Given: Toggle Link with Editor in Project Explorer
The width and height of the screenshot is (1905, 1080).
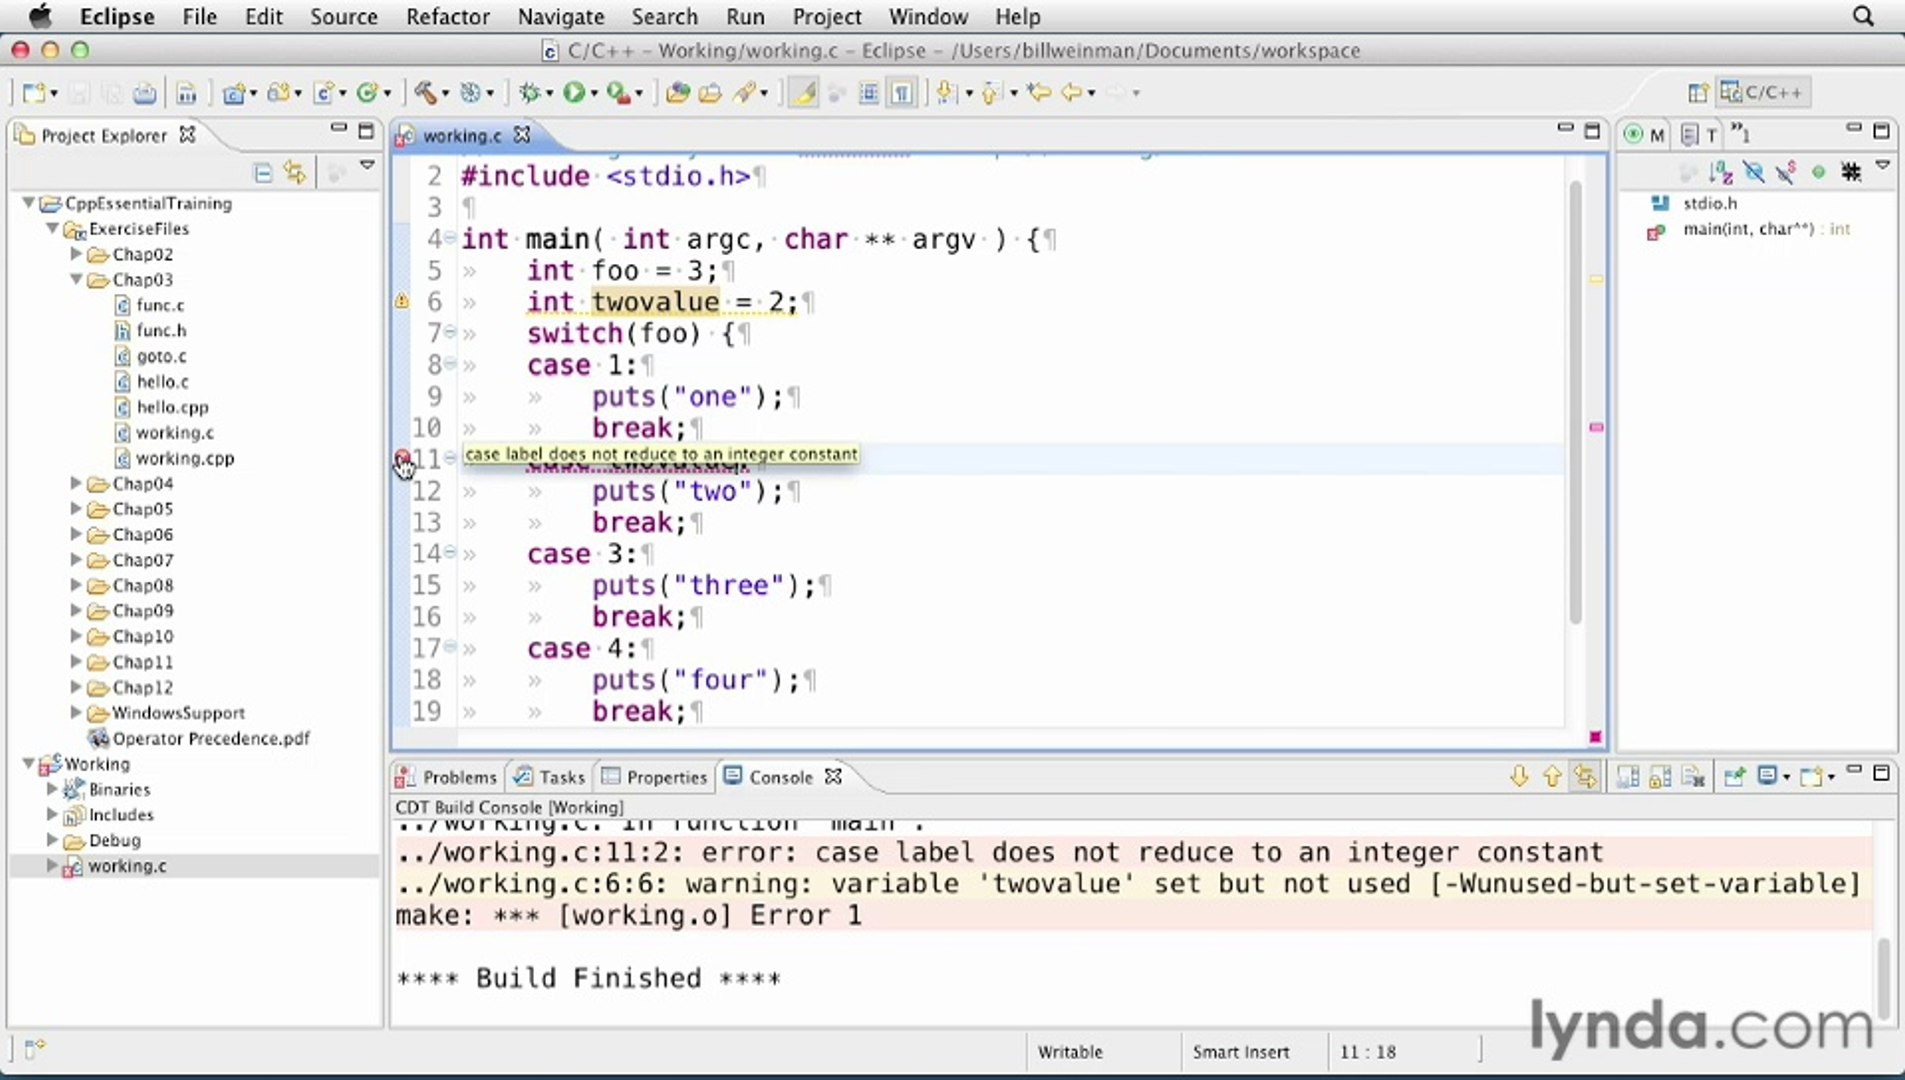Looking at the screenshot, I should pyautogui.click(x=295, y=173).
